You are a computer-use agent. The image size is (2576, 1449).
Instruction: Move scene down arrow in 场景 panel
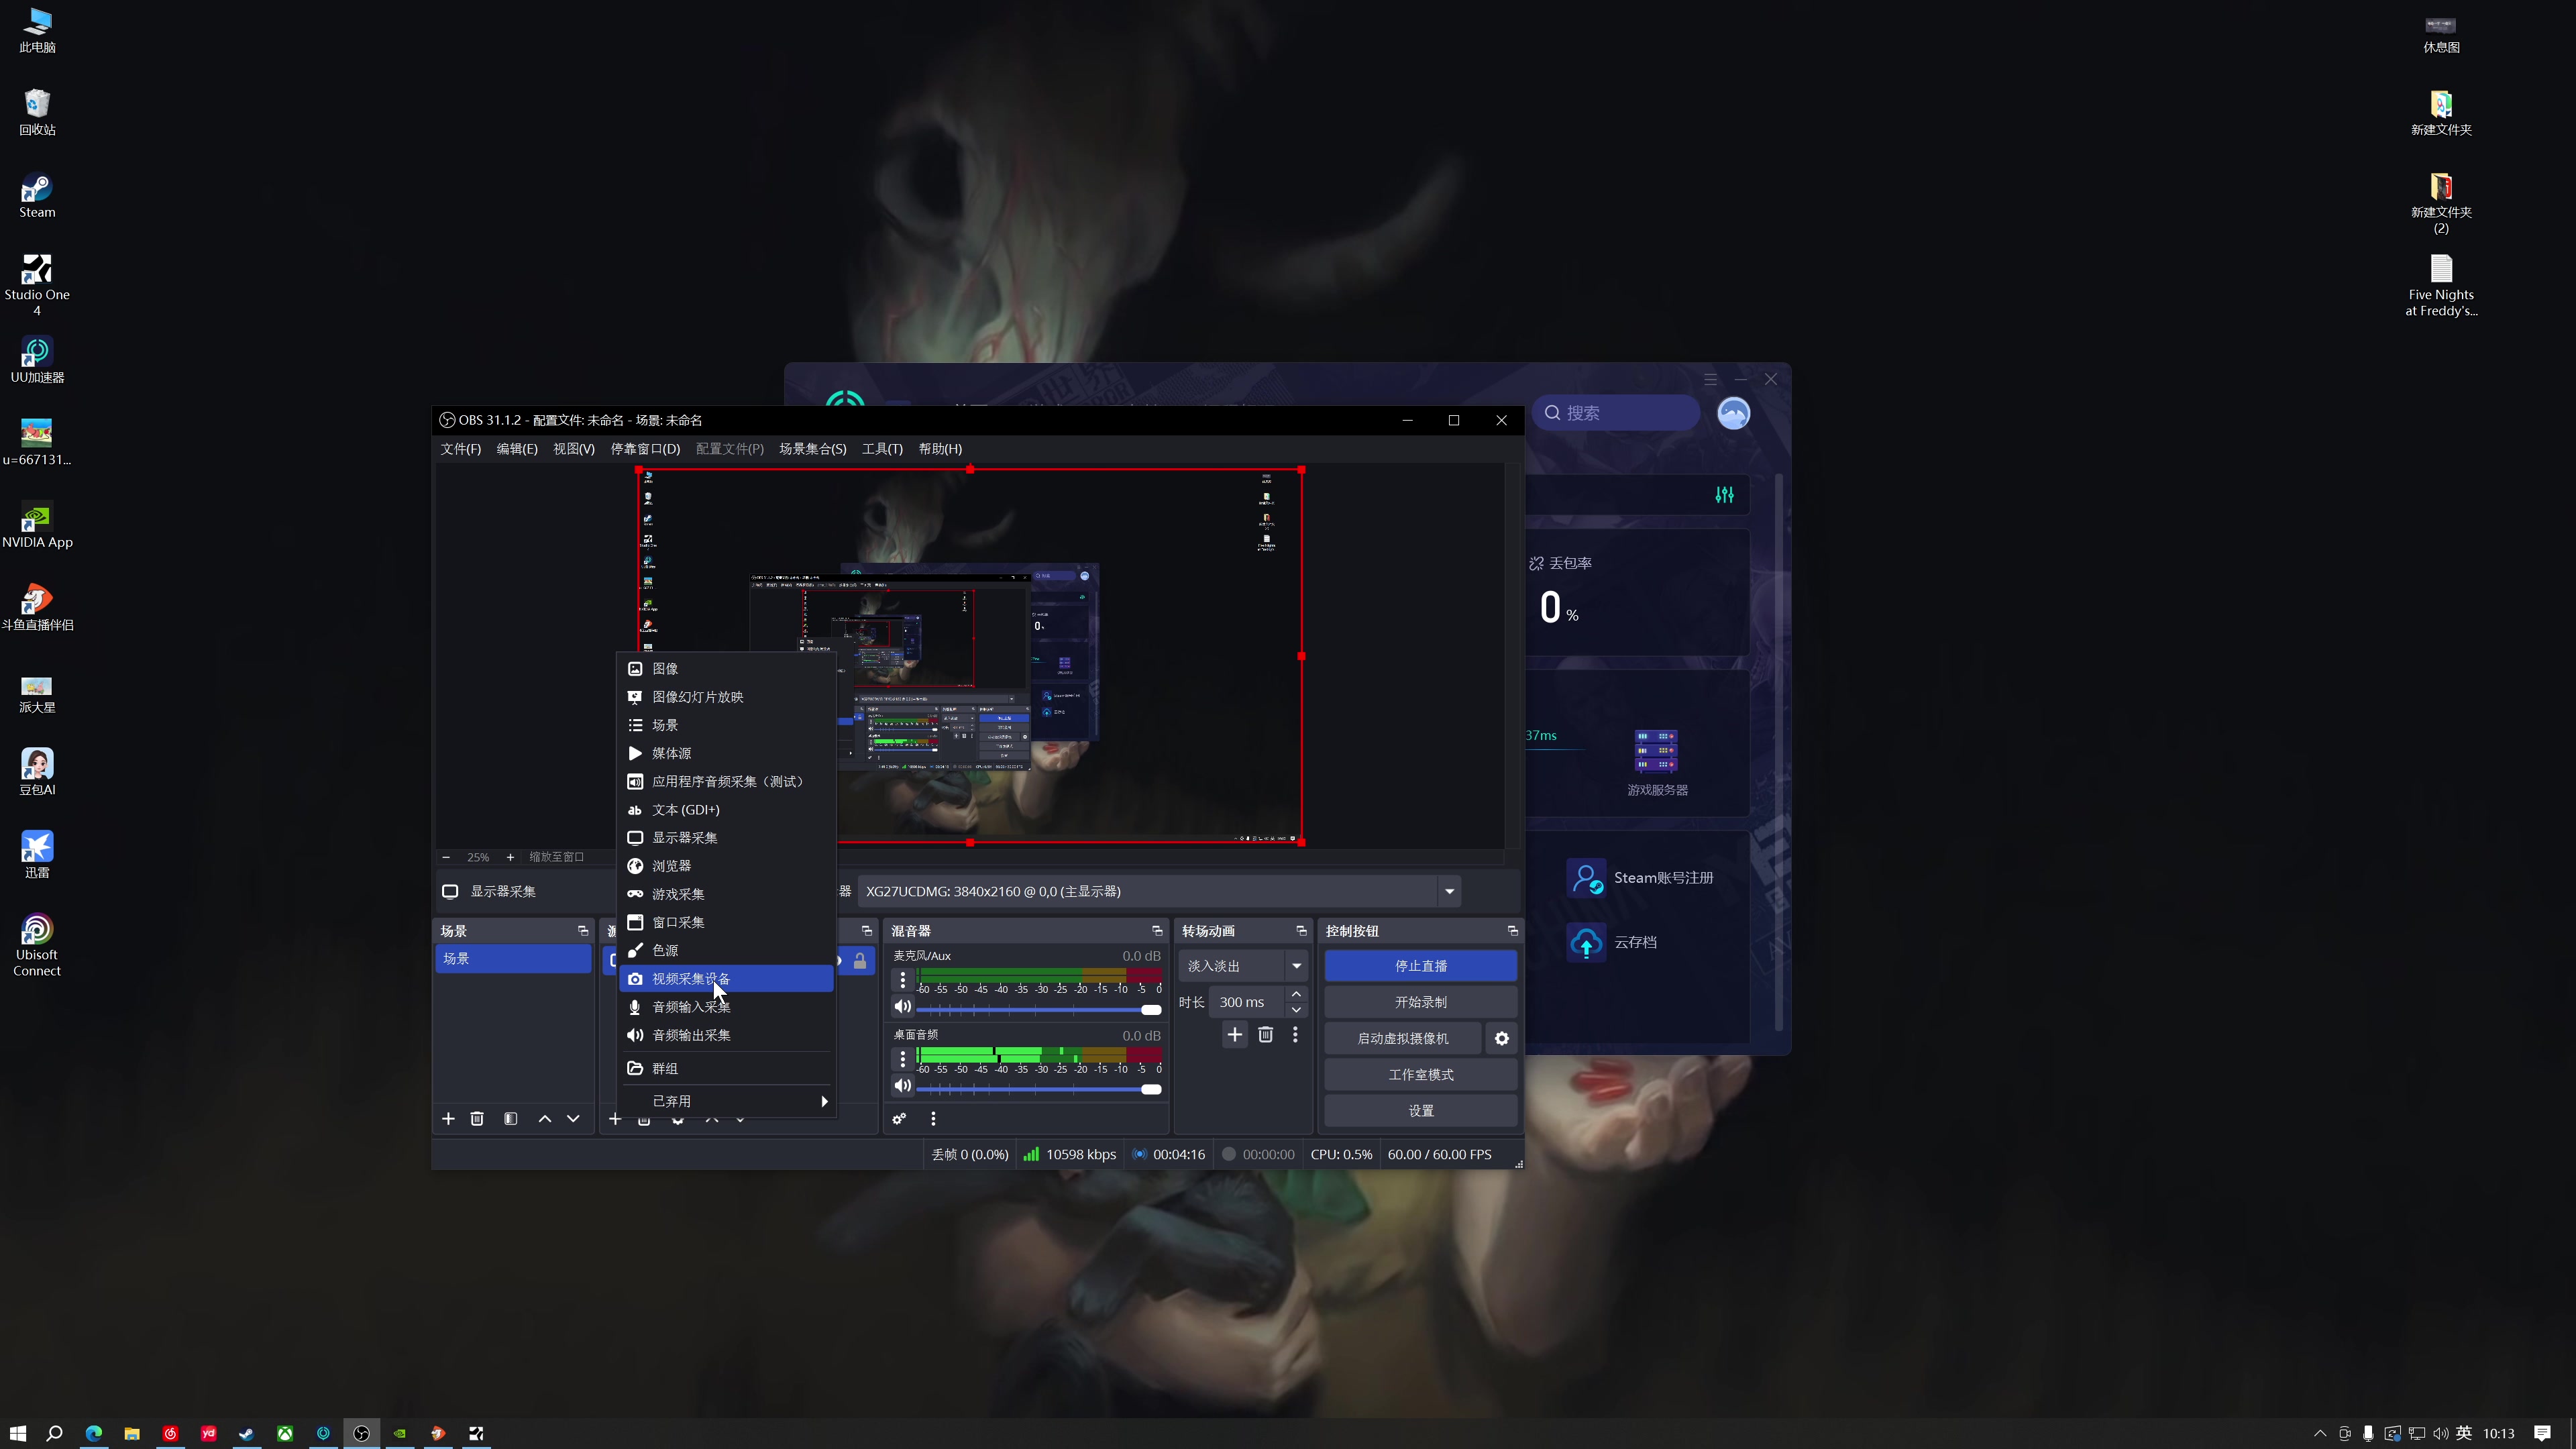(573, 1119)
